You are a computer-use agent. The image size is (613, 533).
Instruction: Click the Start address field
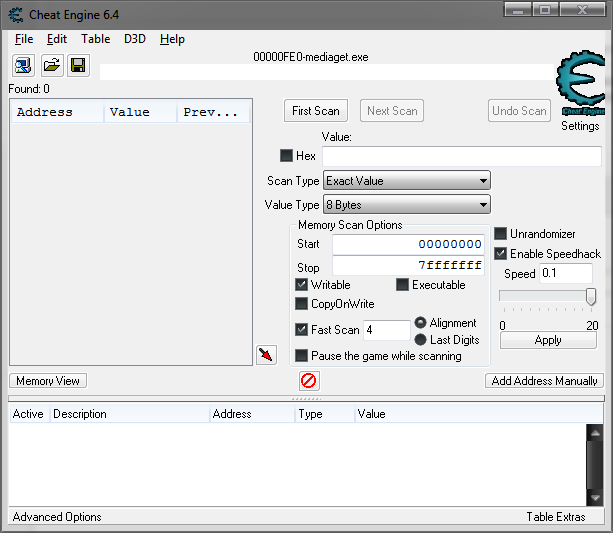[x=408, y=244]
